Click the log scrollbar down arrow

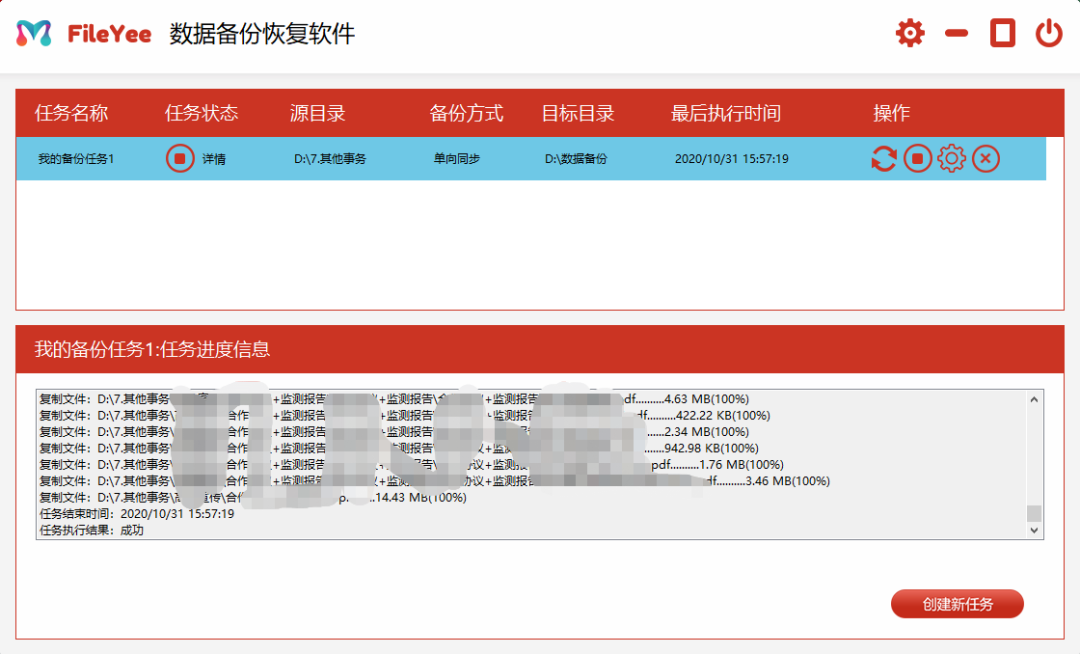1035,531
